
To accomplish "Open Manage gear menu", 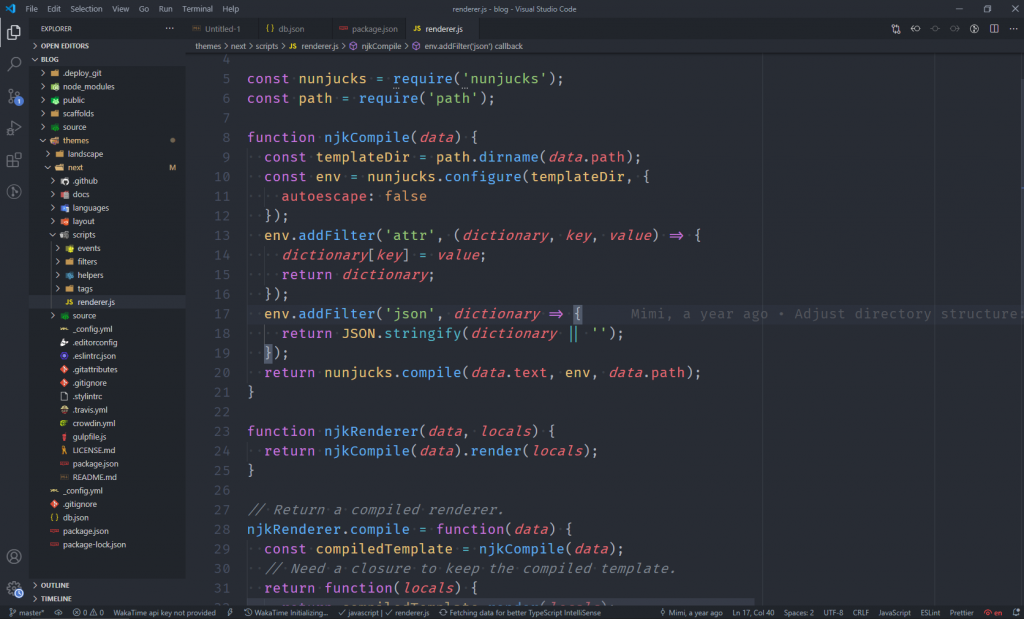I will (14, 588).
